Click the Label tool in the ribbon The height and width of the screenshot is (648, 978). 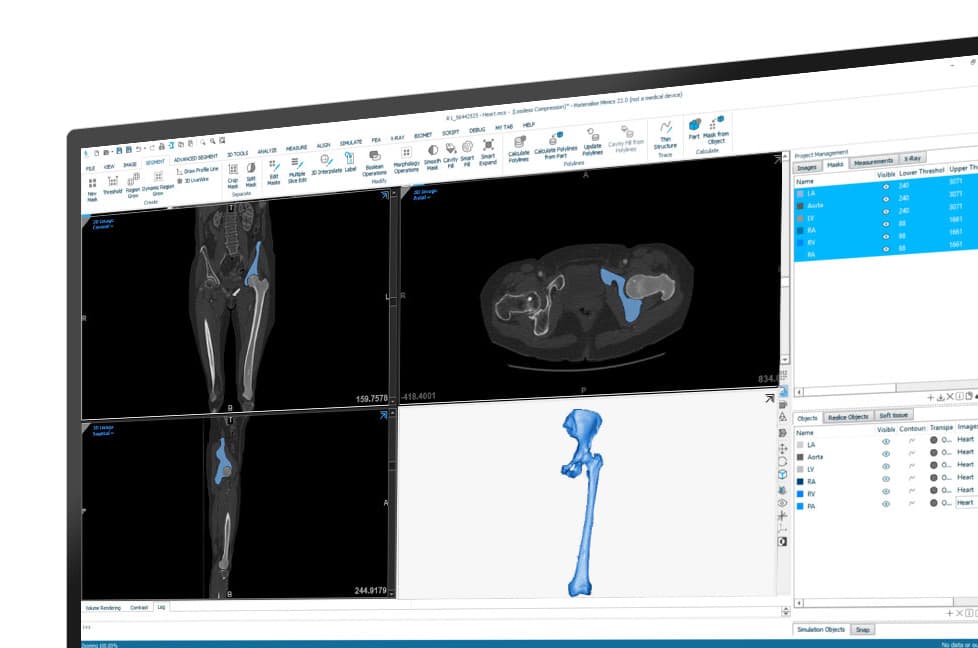pos(350,162)
